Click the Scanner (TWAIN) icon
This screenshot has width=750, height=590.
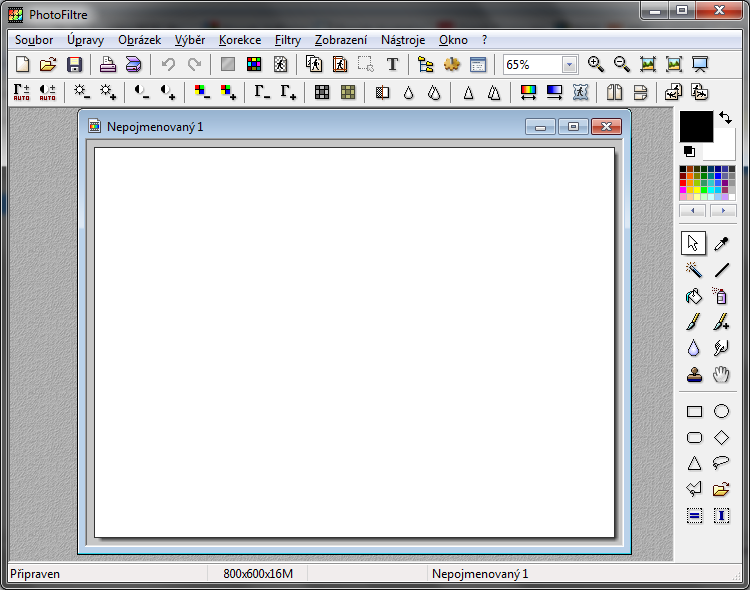[x=133, y=64]
